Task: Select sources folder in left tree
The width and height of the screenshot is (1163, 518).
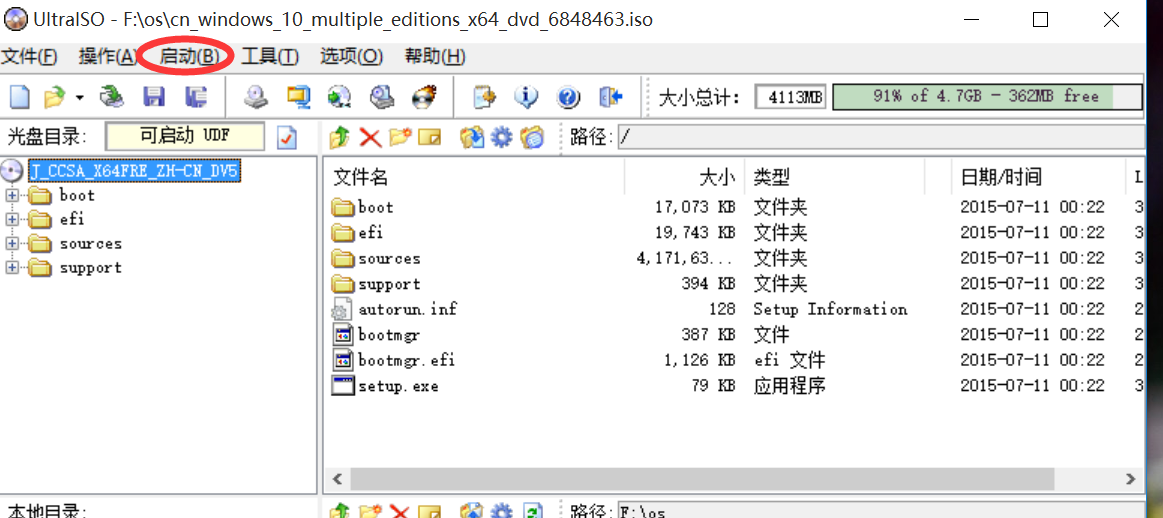Action: 90,243
